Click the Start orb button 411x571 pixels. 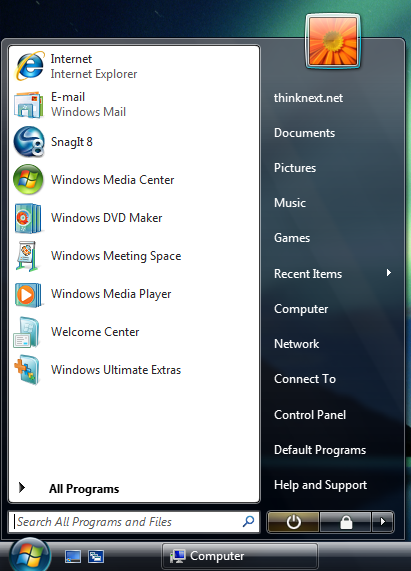30,555
